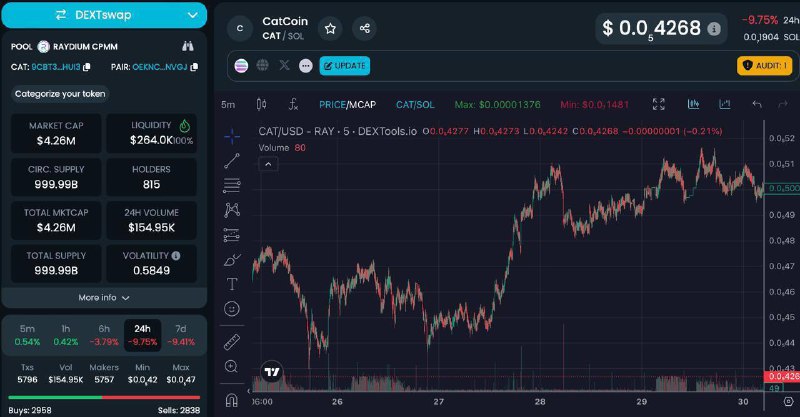Click the UPDATE button
The height and width of the screenshot is (417, 800).
[345, 66]
